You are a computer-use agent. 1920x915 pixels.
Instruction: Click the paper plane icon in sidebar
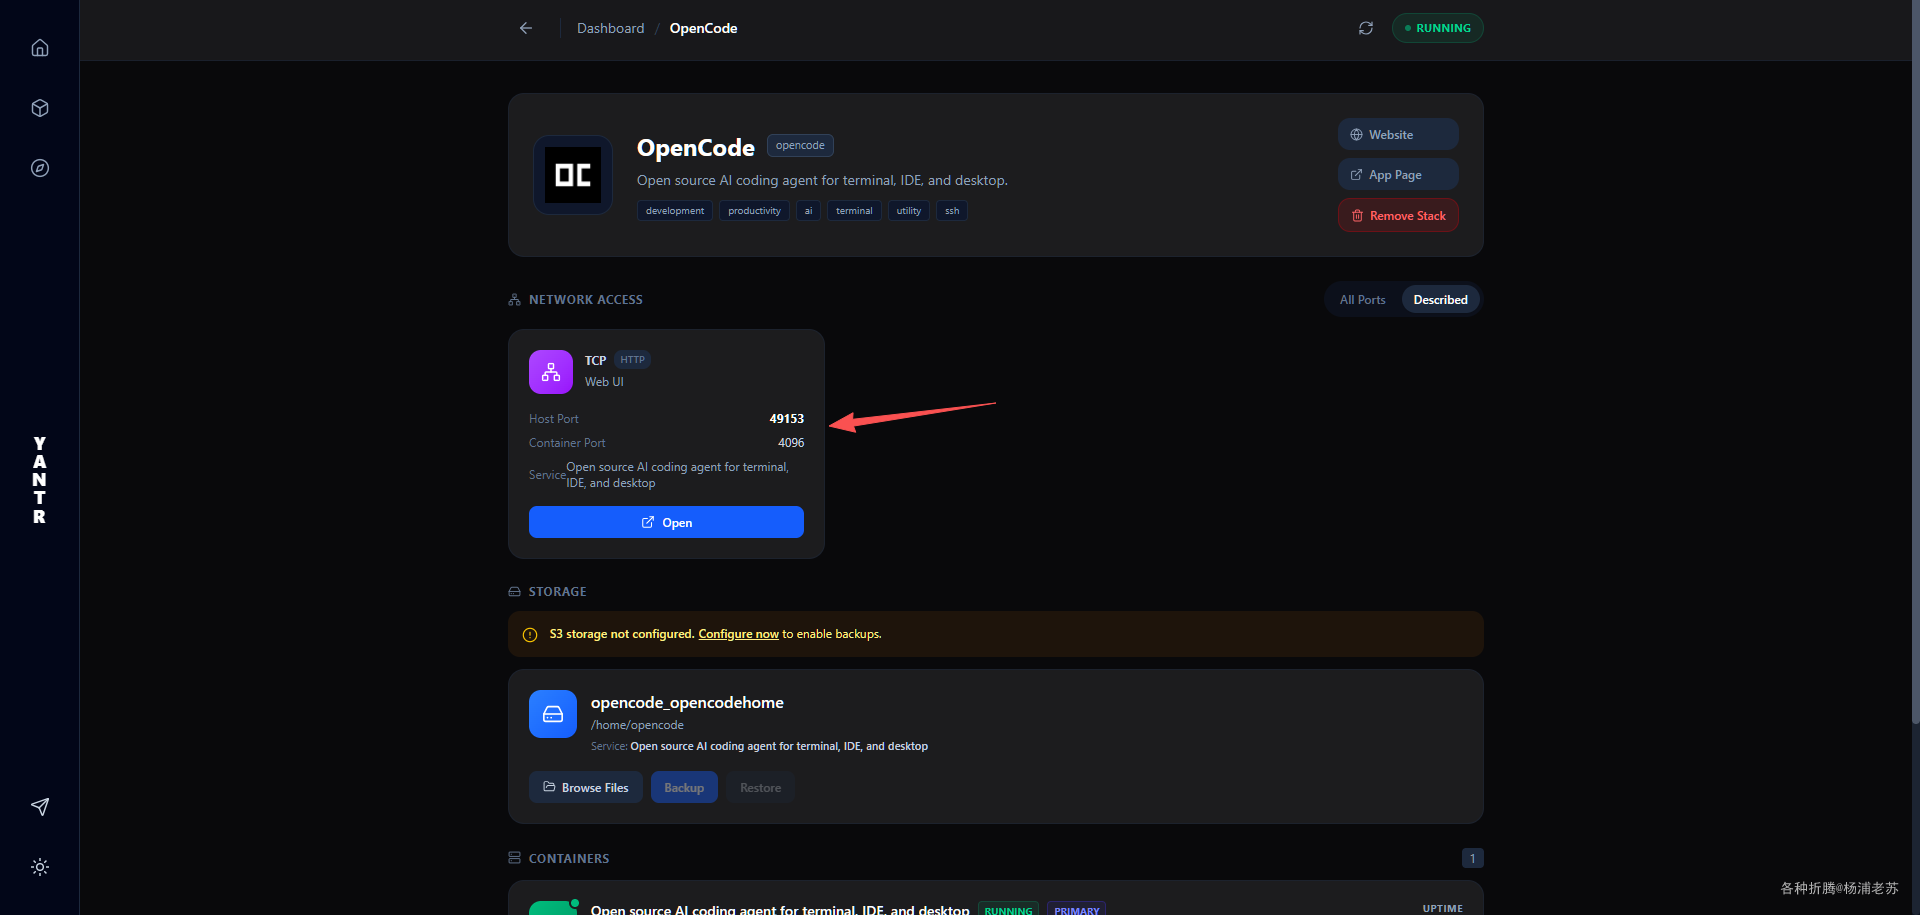(x=40, y=807)
